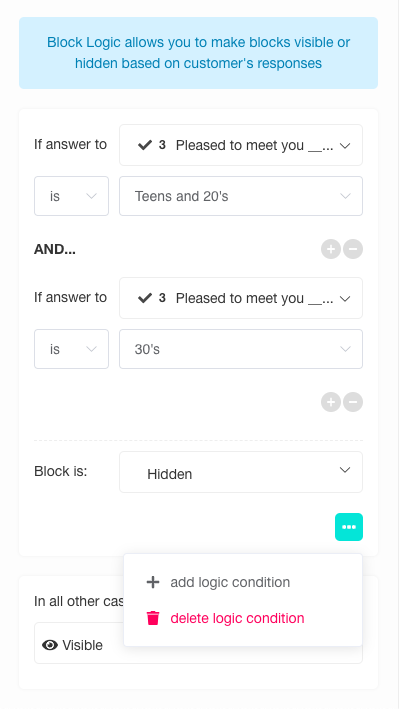
Task: Click the teal three-dots options button
Action: point(349,527)
